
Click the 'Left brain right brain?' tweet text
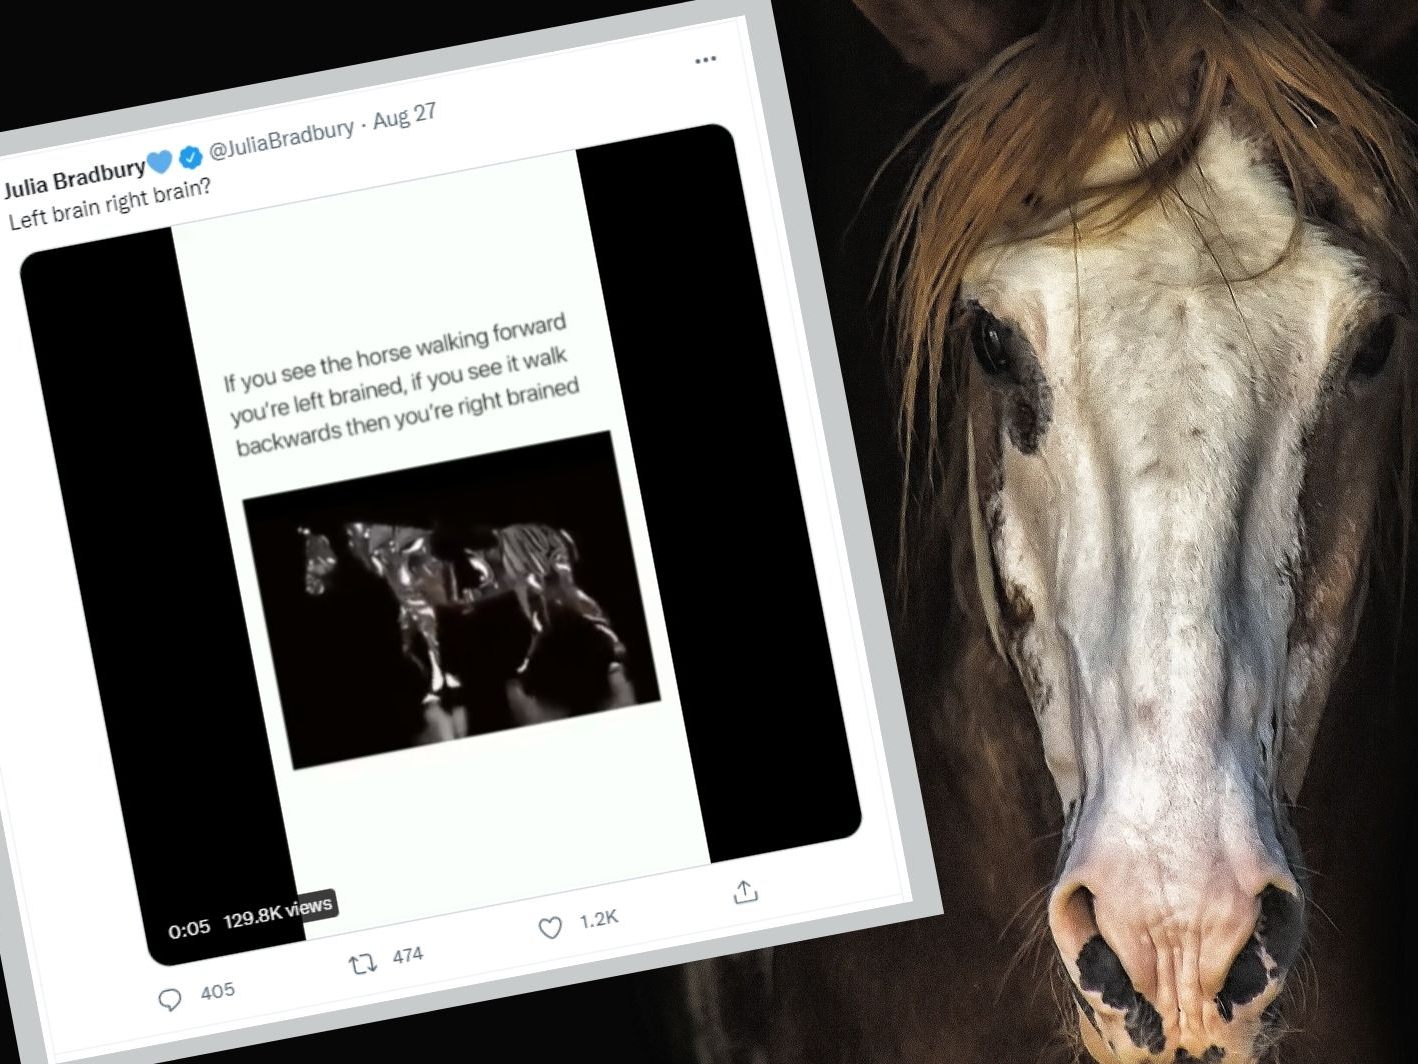pyautogui.click(x=110, y=203)
